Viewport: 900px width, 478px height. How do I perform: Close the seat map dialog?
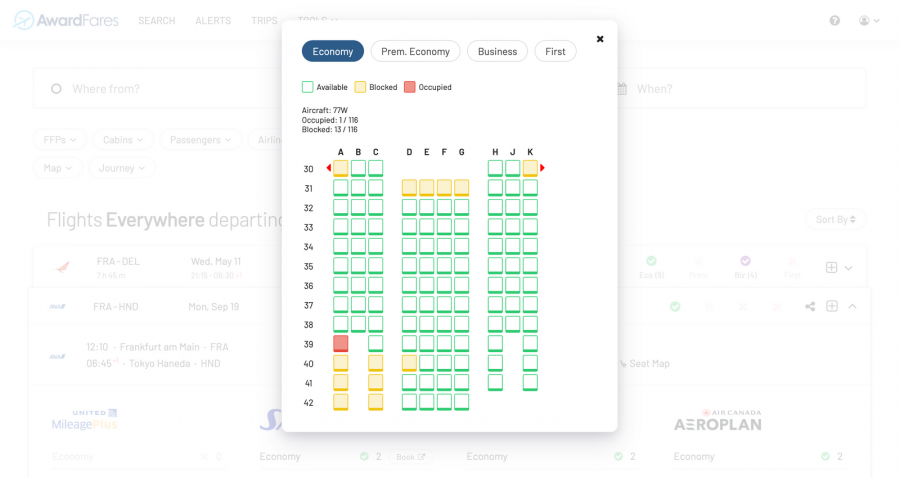600,39
